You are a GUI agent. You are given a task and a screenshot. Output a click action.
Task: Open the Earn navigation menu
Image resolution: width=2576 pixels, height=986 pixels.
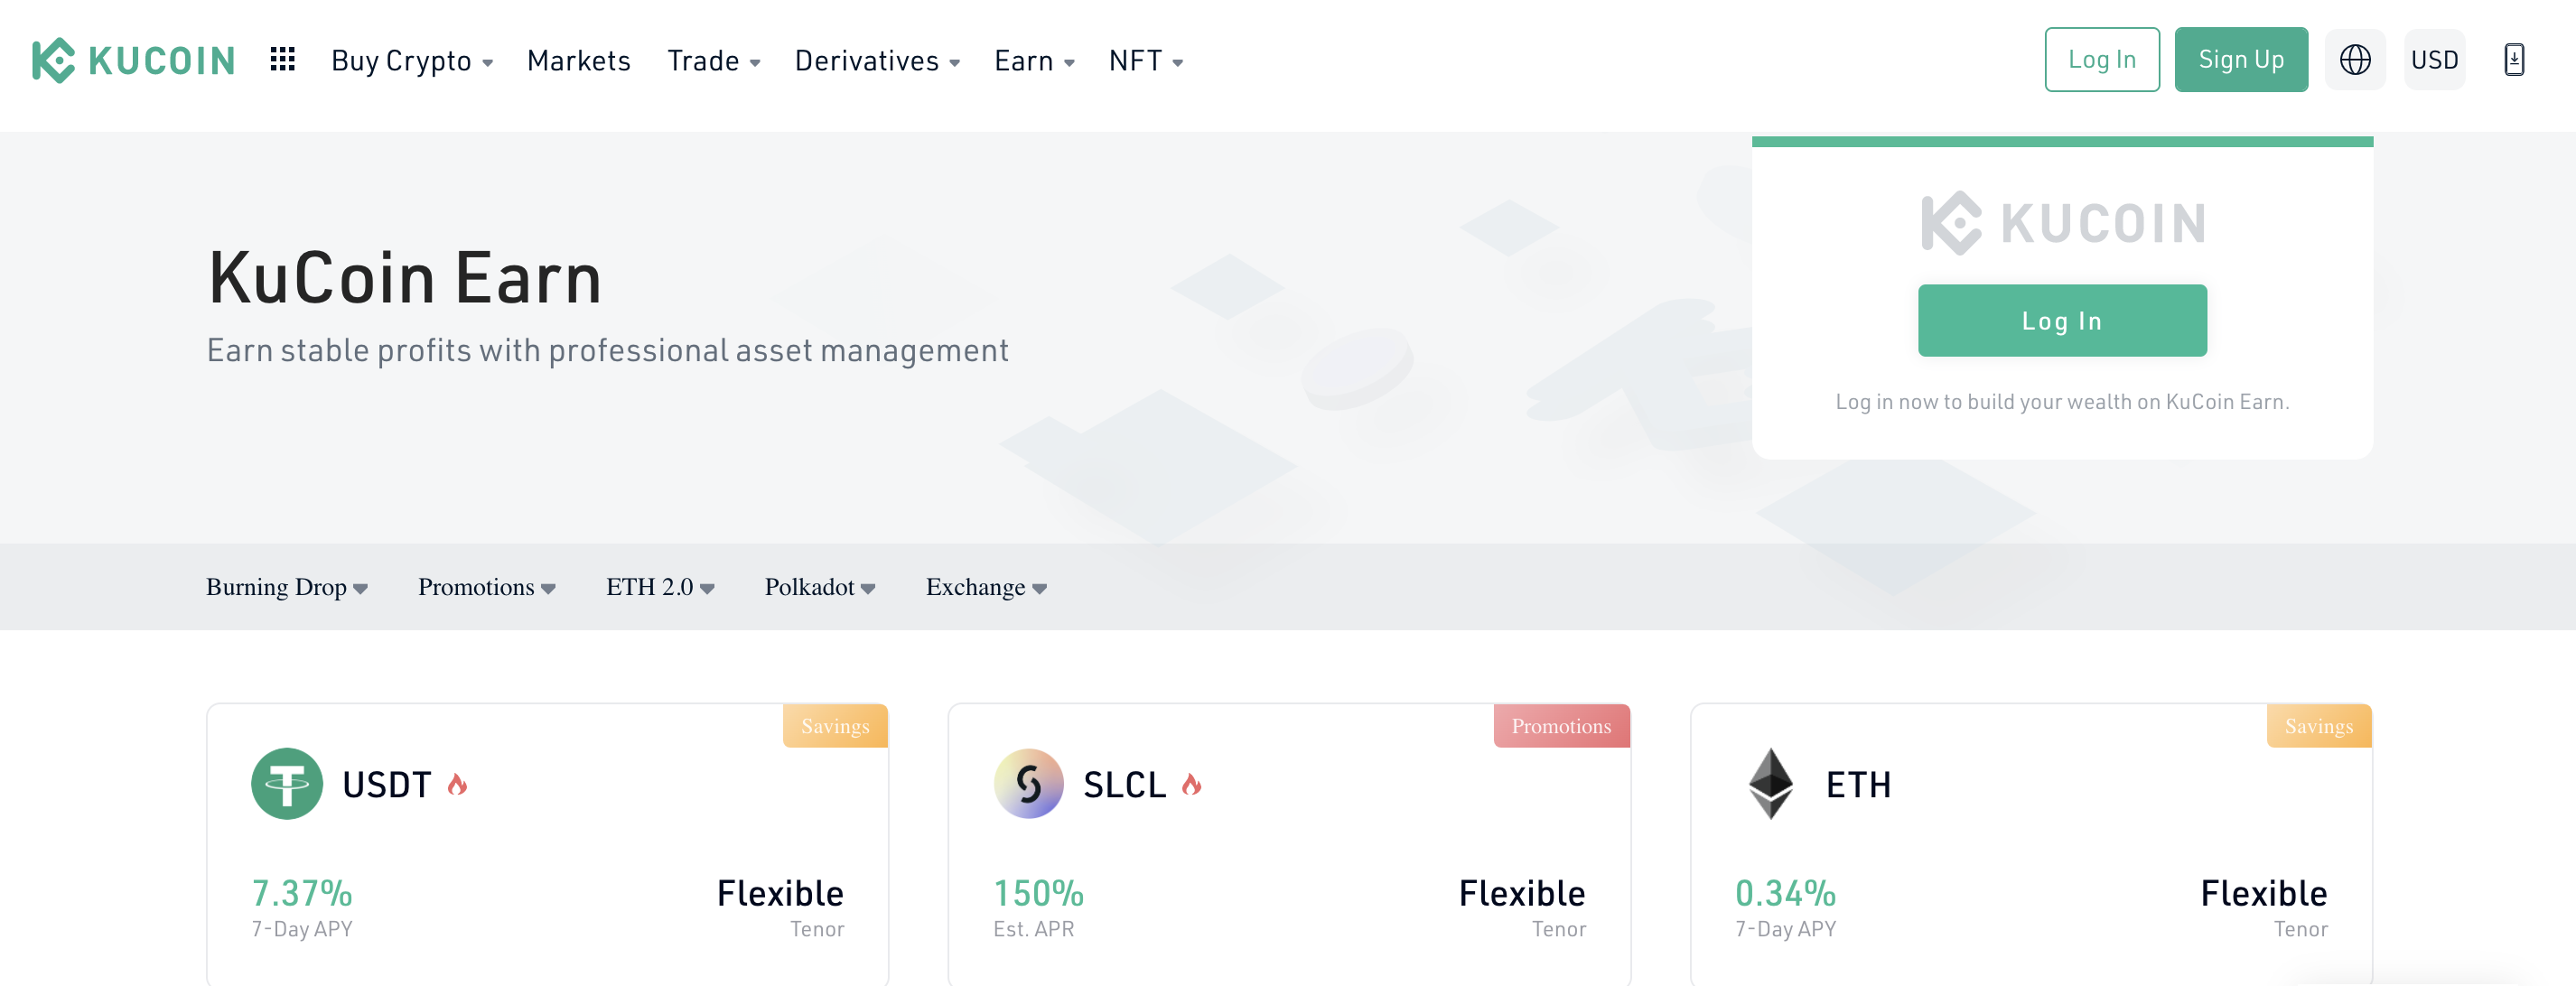tap(1034, 61)
